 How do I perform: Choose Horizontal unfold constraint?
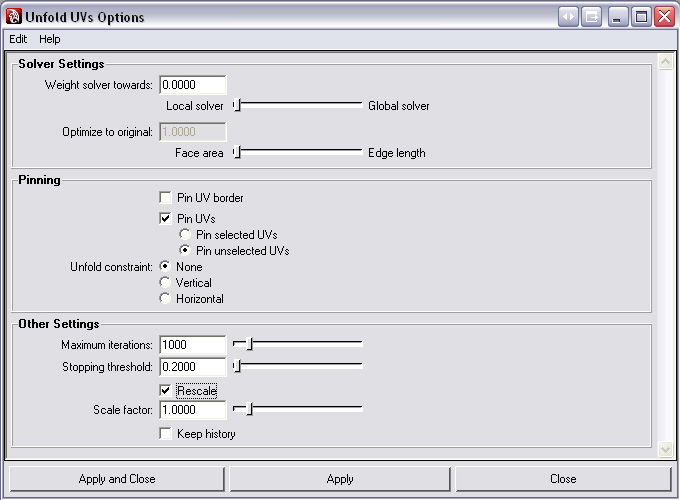[x=166, y=299]
